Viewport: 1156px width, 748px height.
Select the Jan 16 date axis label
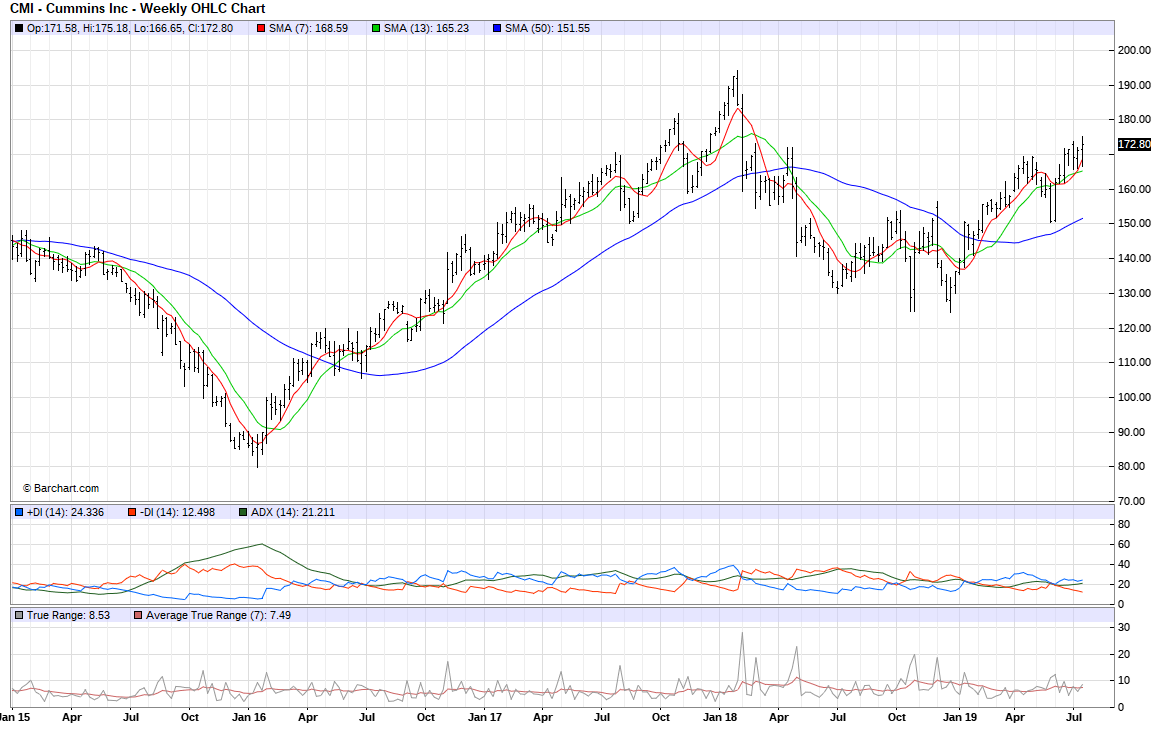[248, 717]
